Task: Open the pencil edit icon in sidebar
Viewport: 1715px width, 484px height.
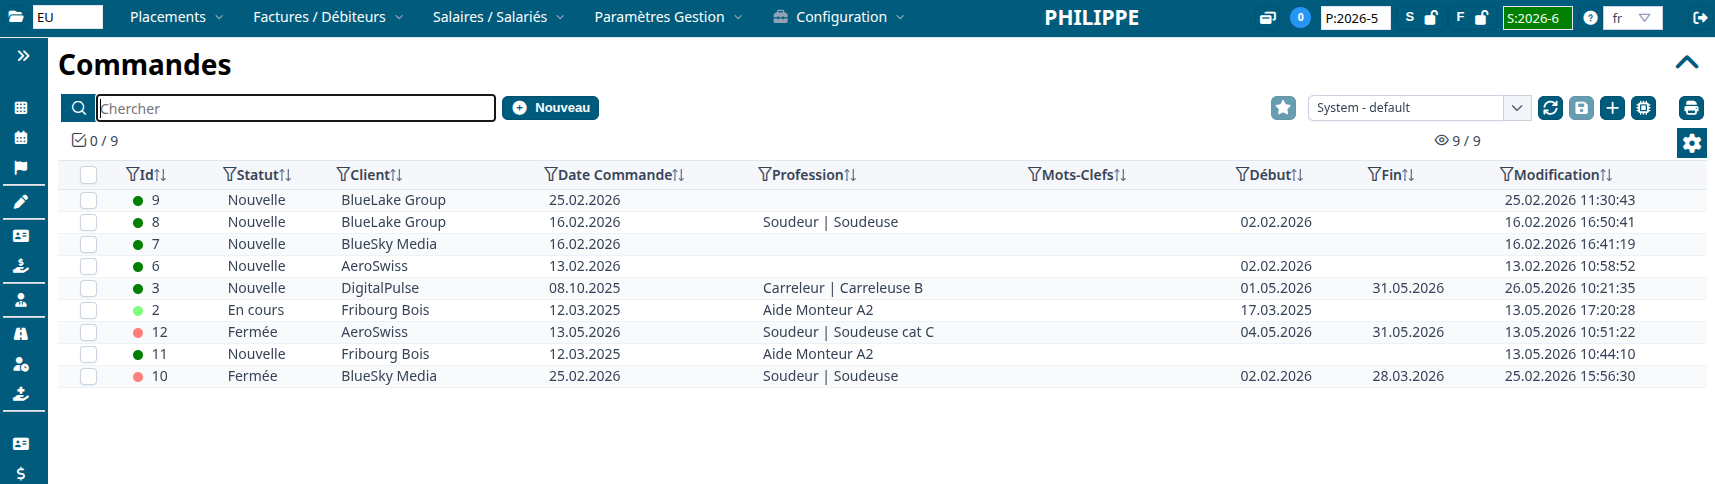Action: pos(21,202)
